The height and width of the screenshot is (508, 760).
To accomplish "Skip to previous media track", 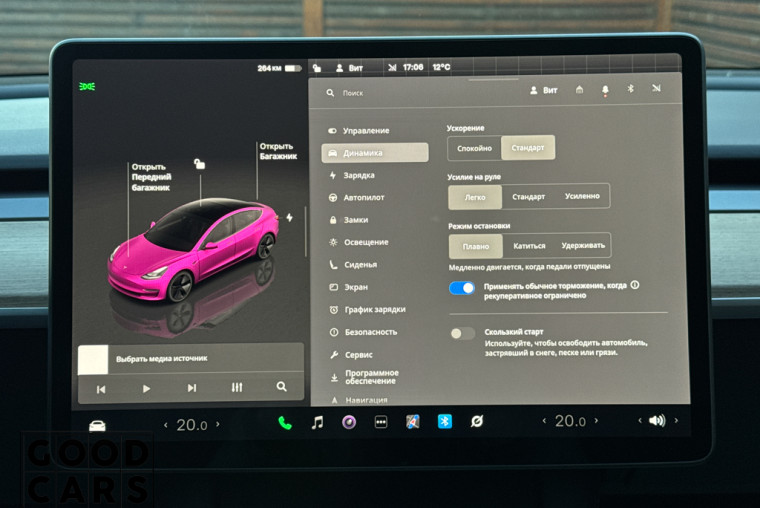I will click(x=101, y=389).
